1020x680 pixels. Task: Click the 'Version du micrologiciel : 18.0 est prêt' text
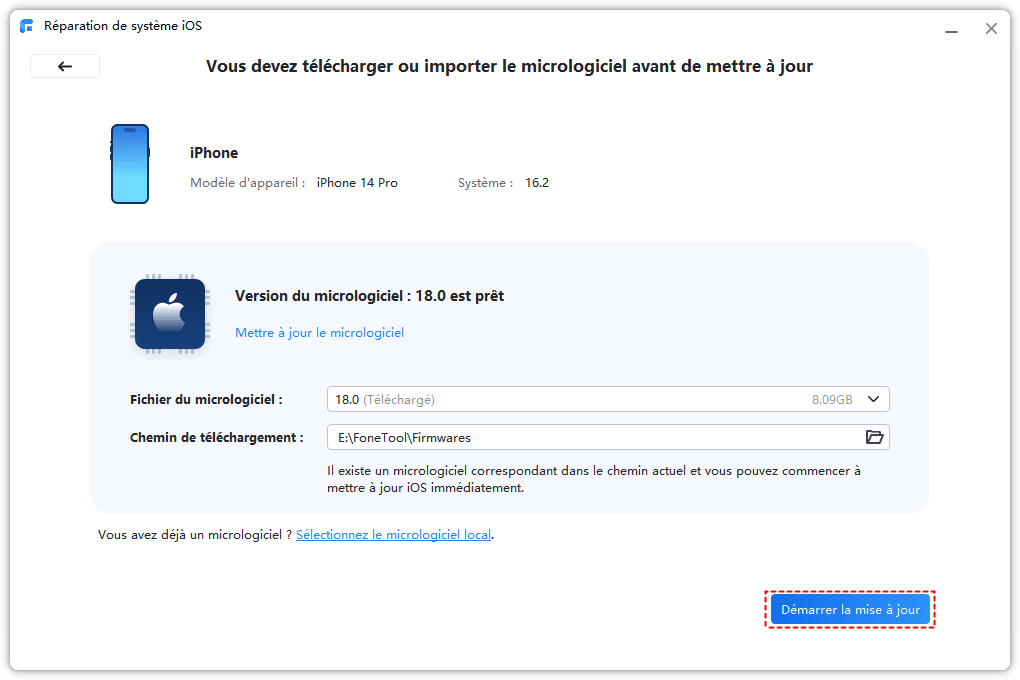click(x=369, y=296)
